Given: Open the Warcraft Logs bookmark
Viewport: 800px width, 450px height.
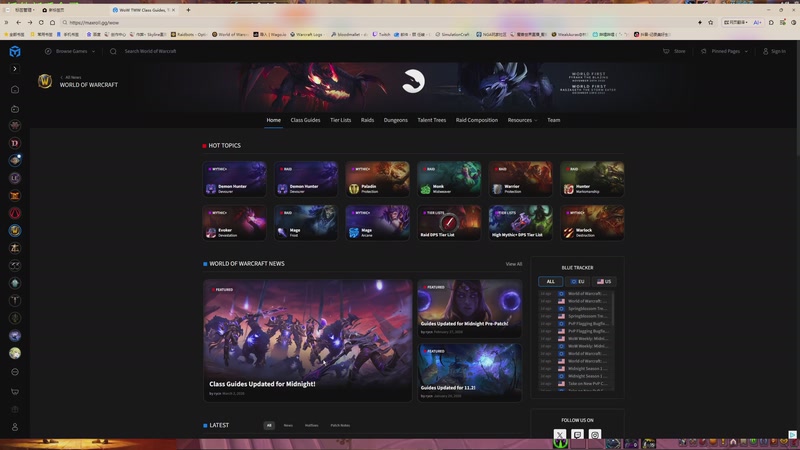Looking at the screenshot, I should coord(306,35).
